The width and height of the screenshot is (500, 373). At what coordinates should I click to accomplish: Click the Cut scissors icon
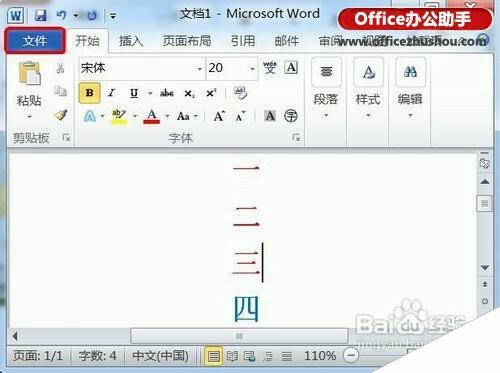[x=60, y=68]
